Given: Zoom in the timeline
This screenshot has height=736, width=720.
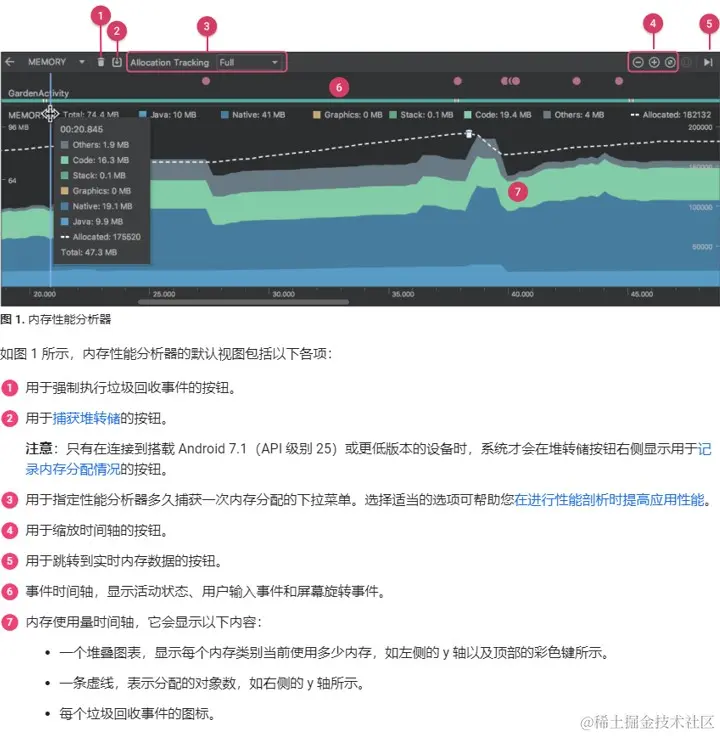Looking at the screenshot, I should click(654, 62).
